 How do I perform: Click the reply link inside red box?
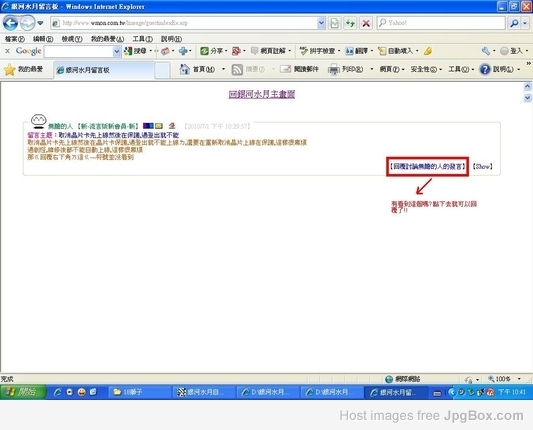(427, 167)
